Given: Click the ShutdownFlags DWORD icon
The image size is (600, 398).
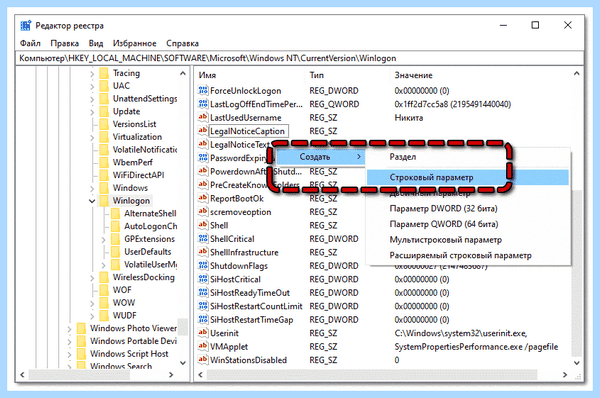Looking at the screenshot, I should click(203, 266).
